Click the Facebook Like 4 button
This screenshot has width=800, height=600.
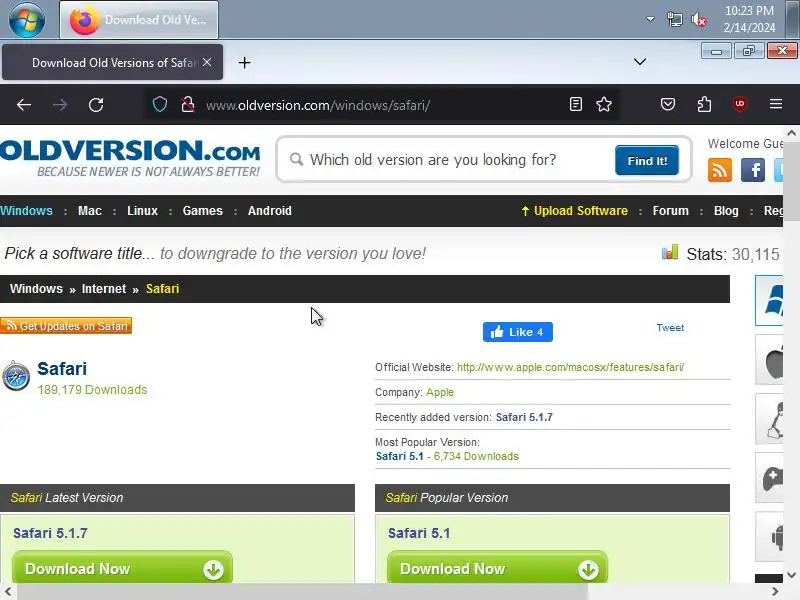517,332
